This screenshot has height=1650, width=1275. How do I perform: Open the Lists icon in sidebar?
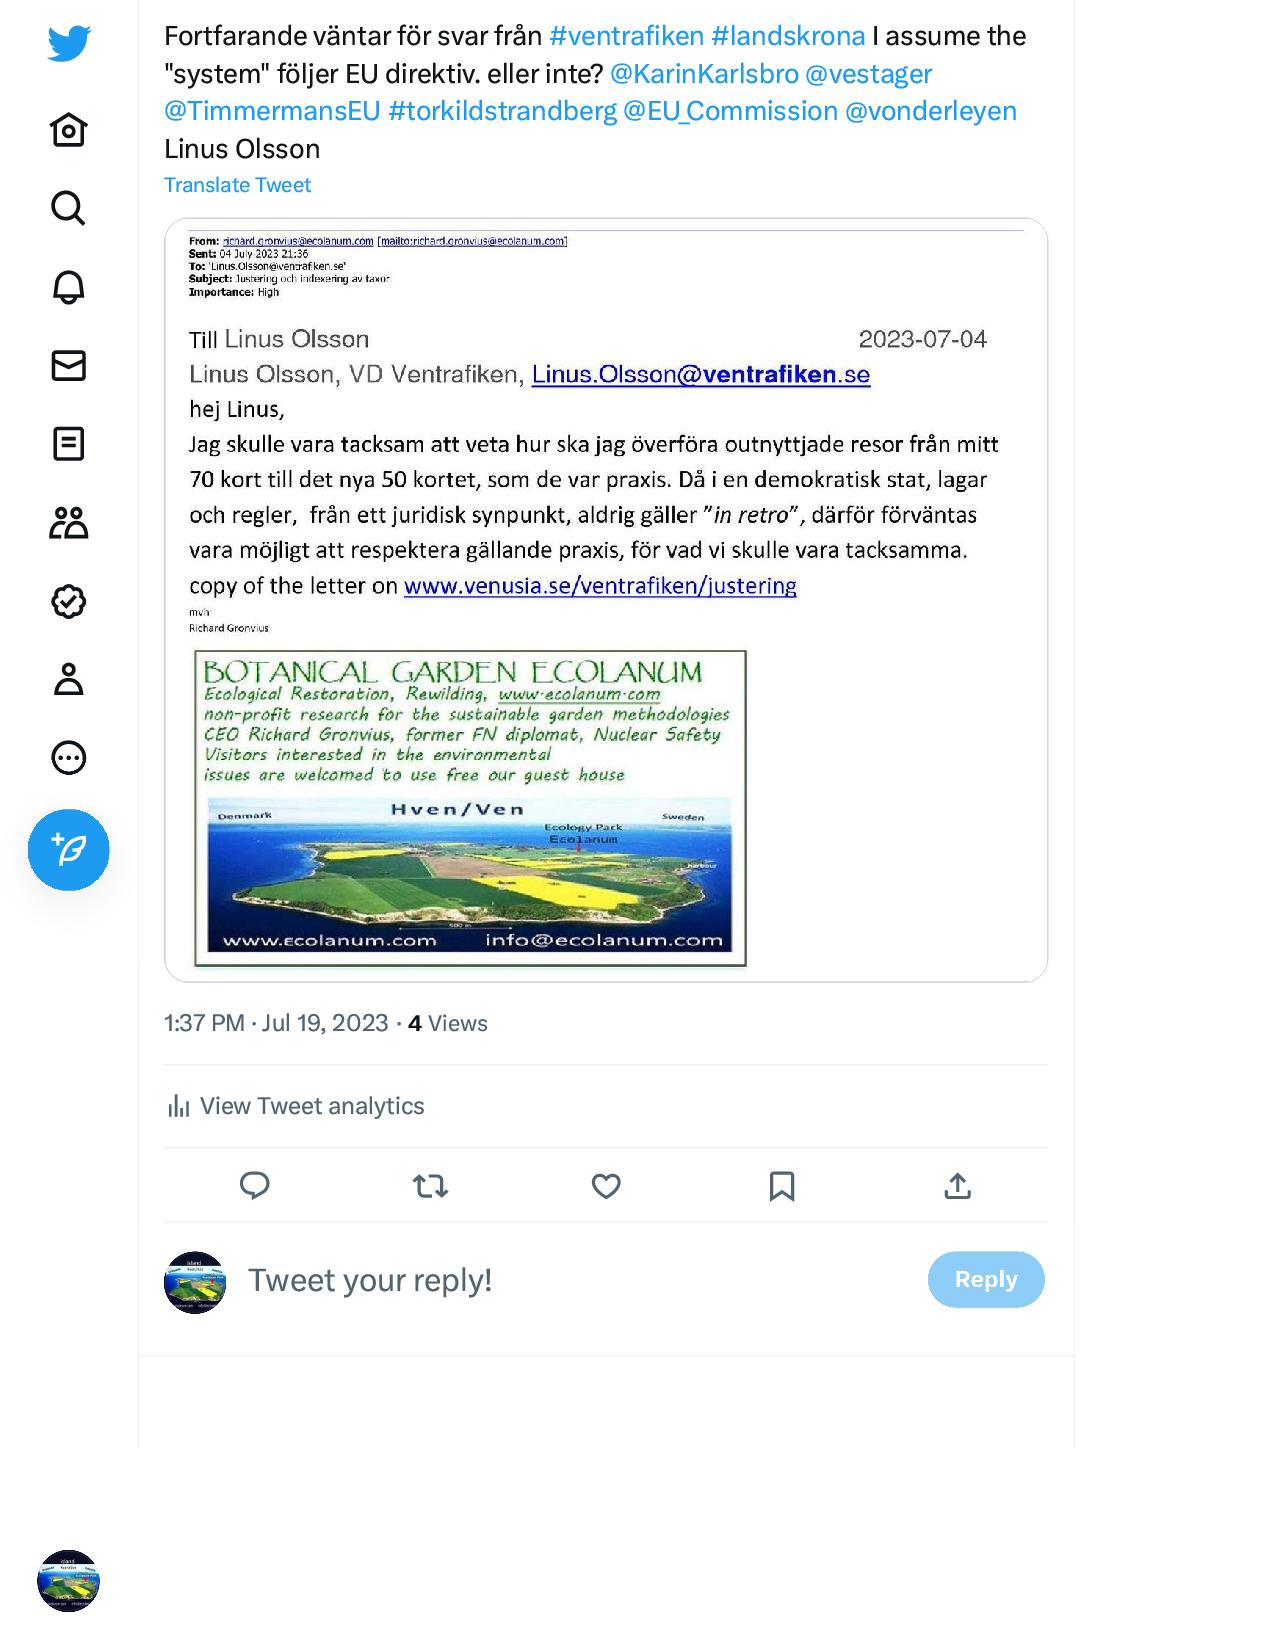[x=68, y=444]
